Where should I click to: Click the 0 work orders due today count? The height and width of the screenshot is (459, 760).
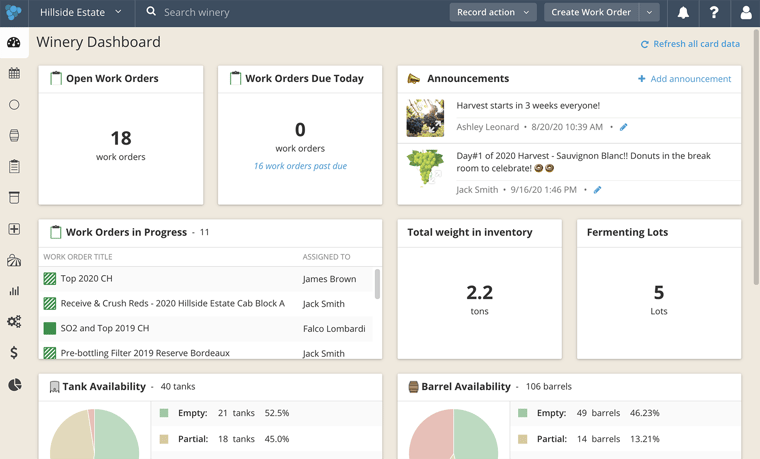point(300,129)
